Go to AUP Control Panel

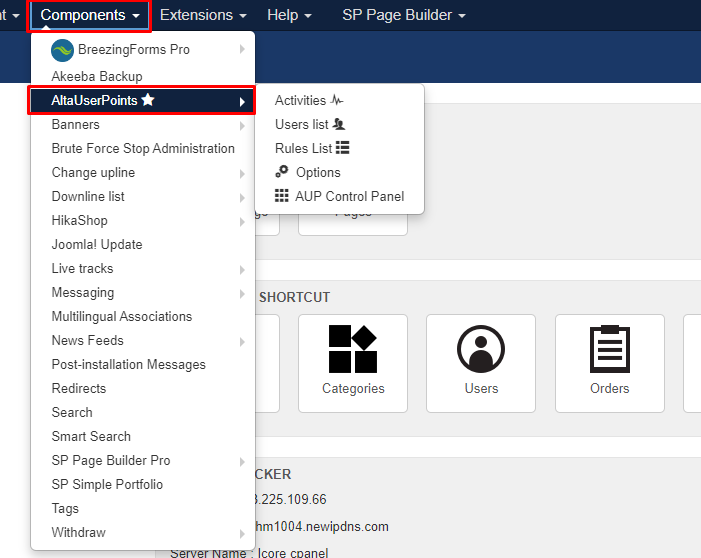(339, 196)
